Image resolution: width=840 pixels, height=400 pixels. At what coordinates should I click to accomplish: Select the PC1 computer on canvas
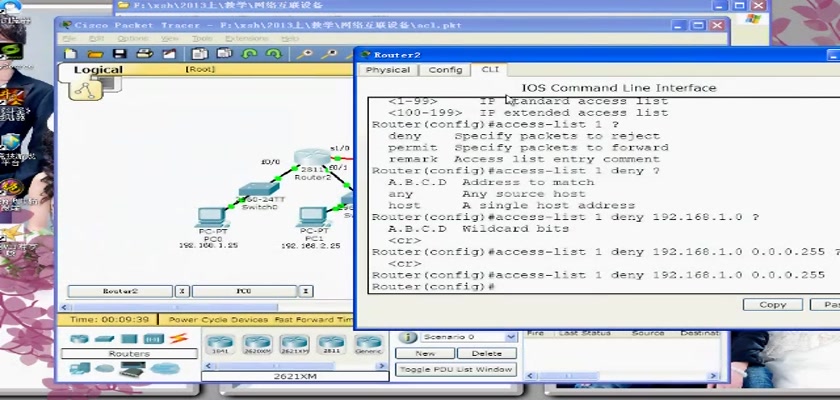[313, 217]
